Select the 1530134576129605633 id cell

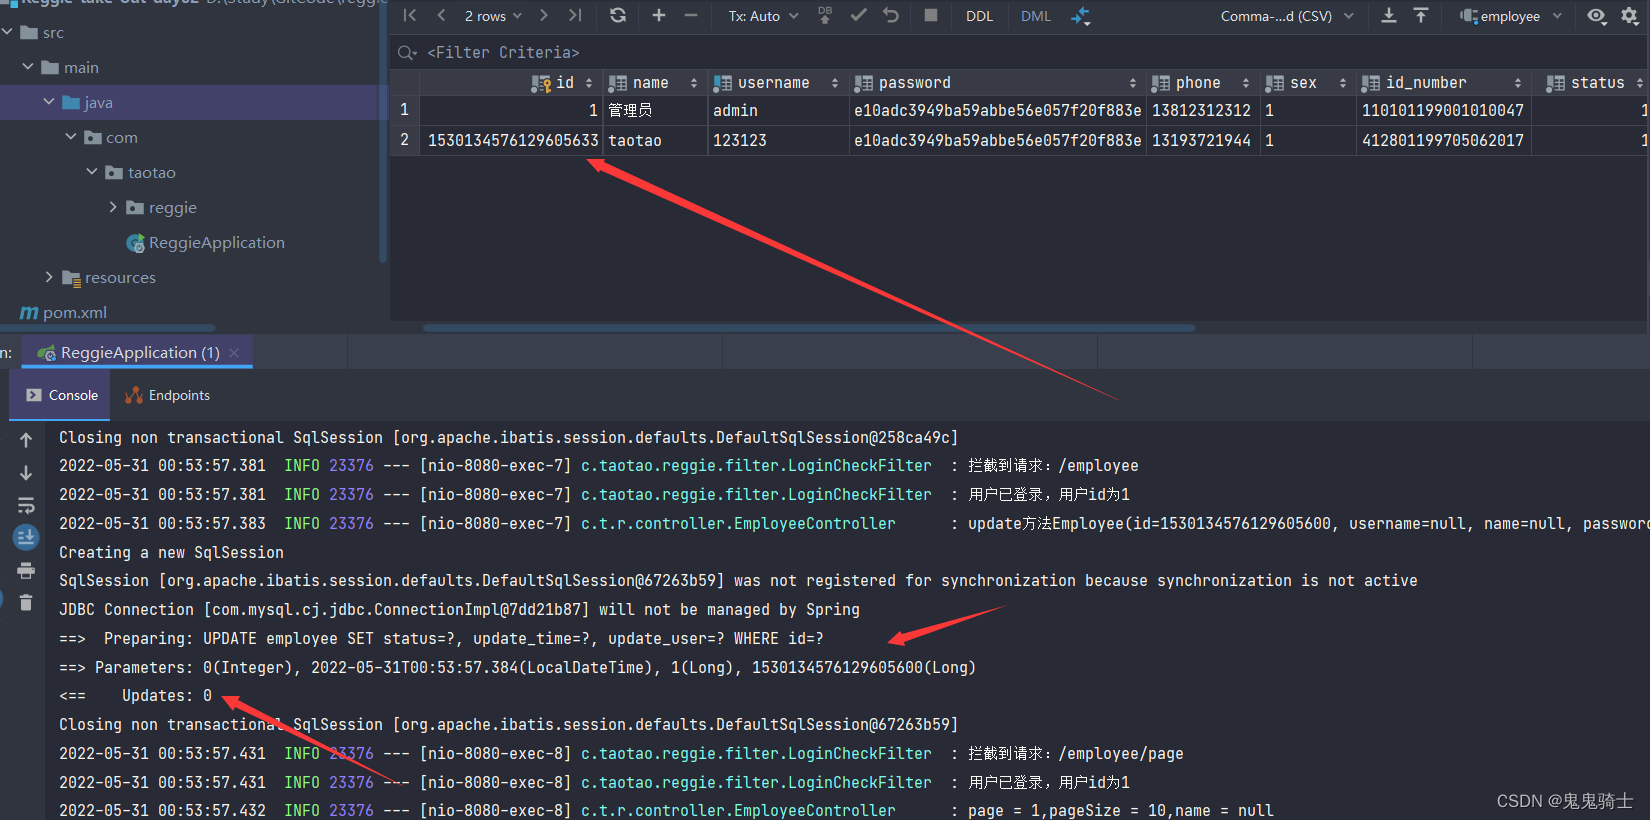512,141
